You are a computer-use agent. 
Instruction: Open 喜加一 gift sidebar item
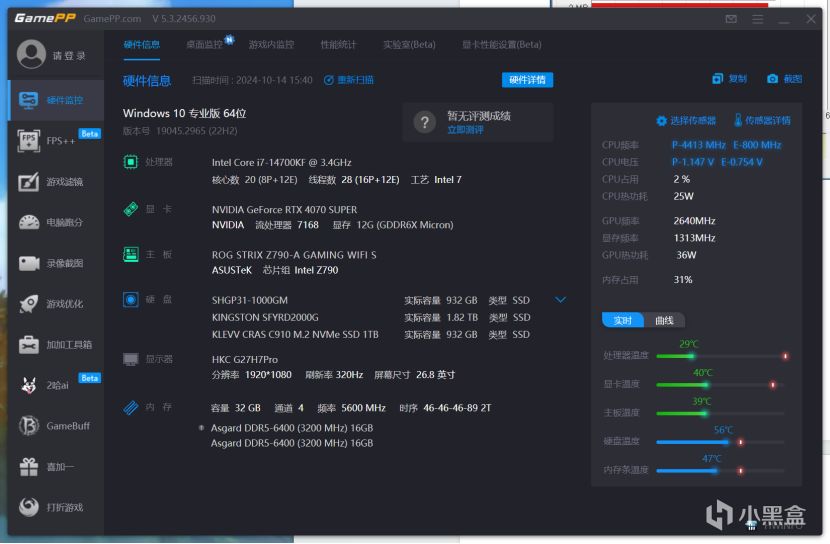(56, 467)
